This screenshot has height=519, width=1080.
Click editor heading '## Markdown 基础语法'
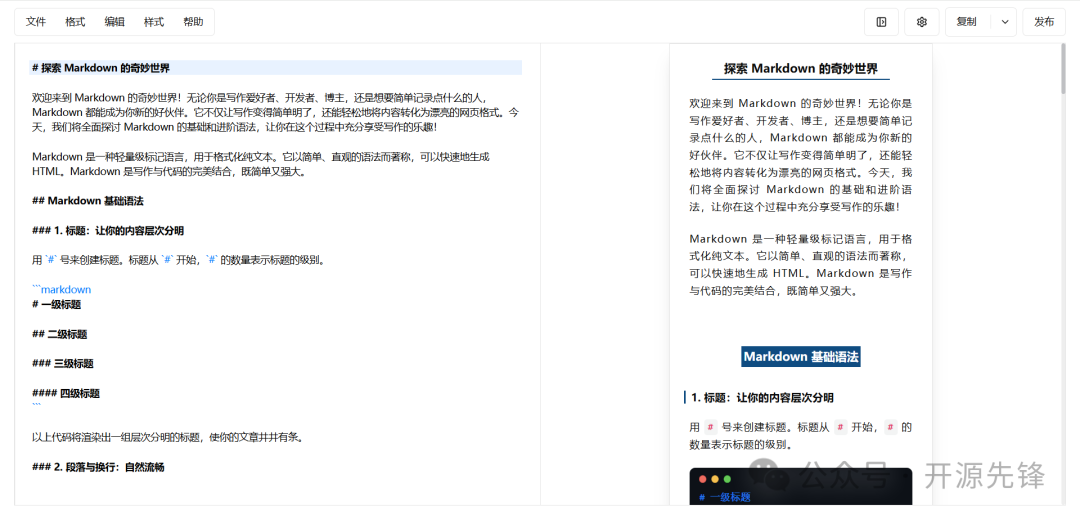point(88,201)
